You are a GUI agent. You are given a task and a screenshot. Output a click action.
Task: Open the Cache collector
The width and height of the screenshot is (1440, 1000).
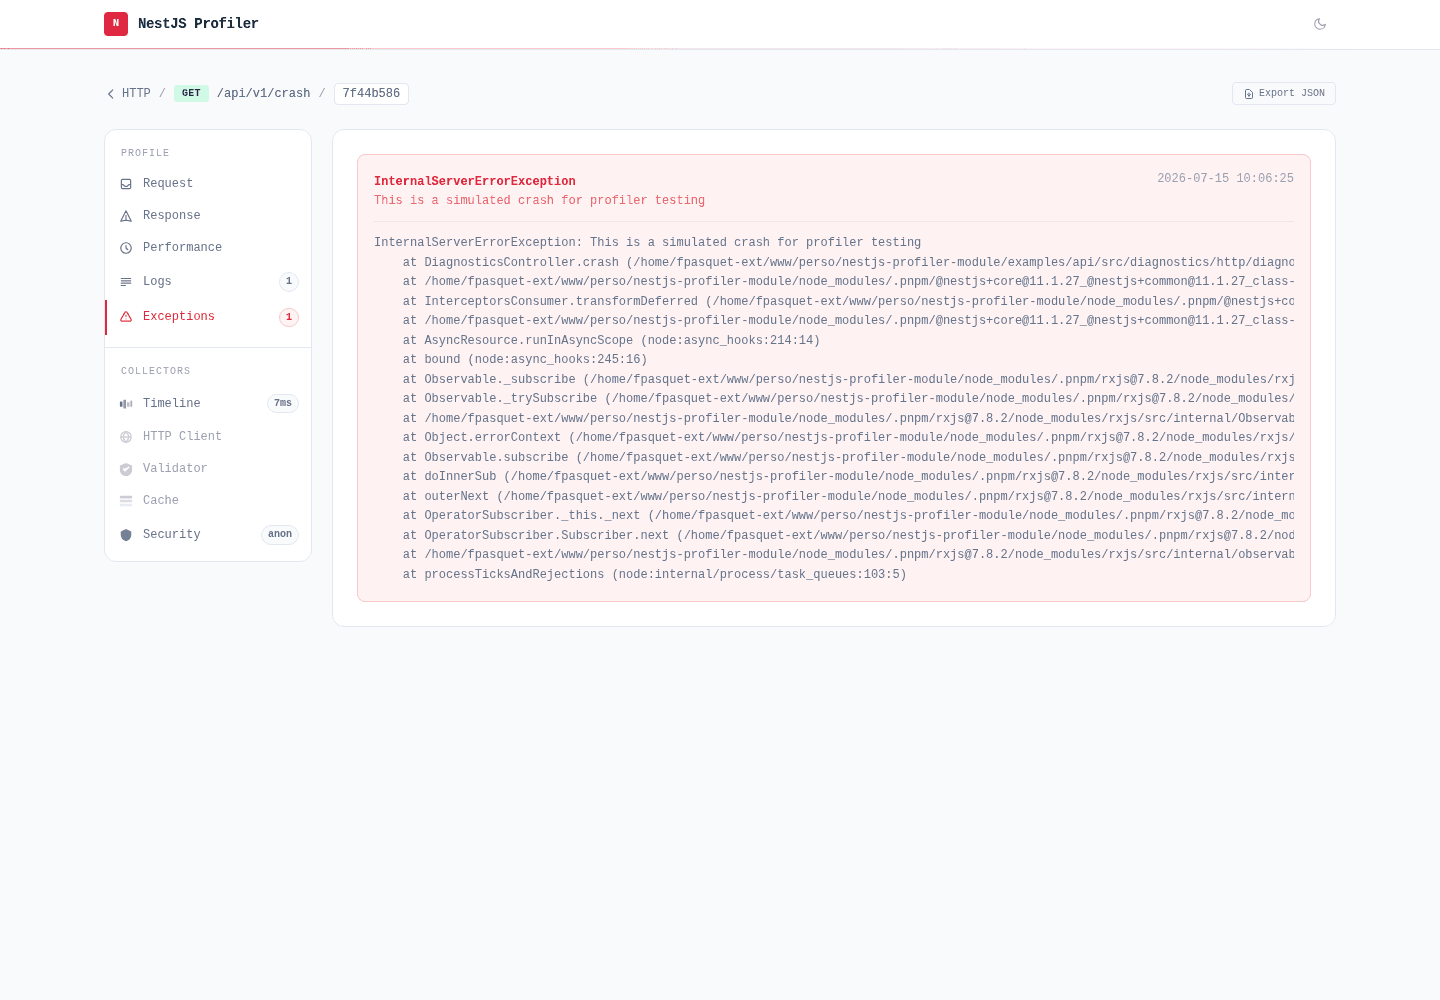pyautogui.click(x=208, y=501)
